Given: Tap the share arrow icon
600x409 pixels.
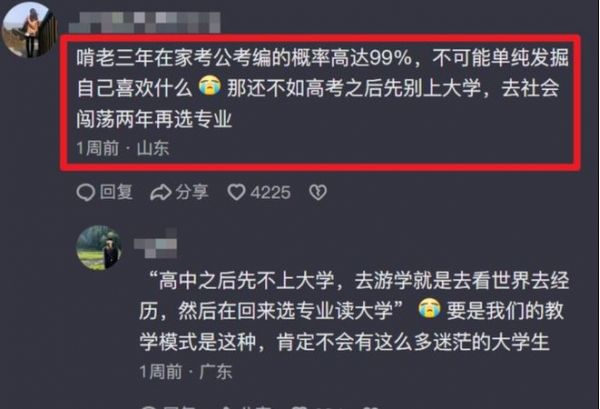Looking at the screenshot, I should tap(160, 192).
